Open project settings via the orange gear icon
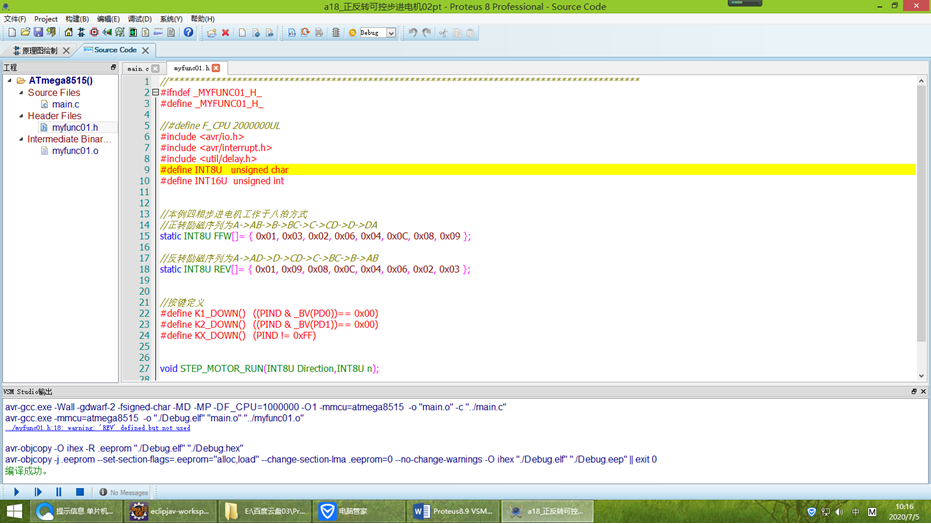931x524 pixels. (352, 33)
